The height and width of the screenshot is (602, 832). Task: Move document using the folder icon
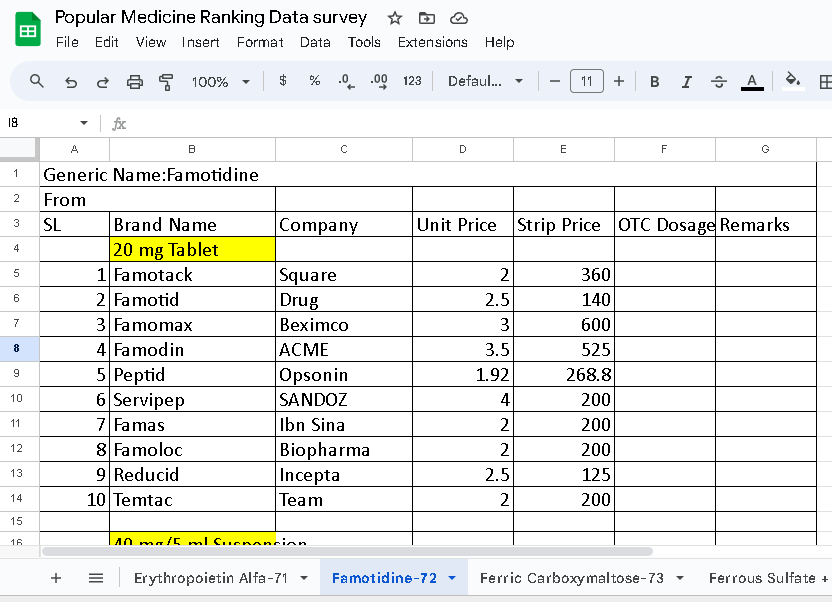427,19
